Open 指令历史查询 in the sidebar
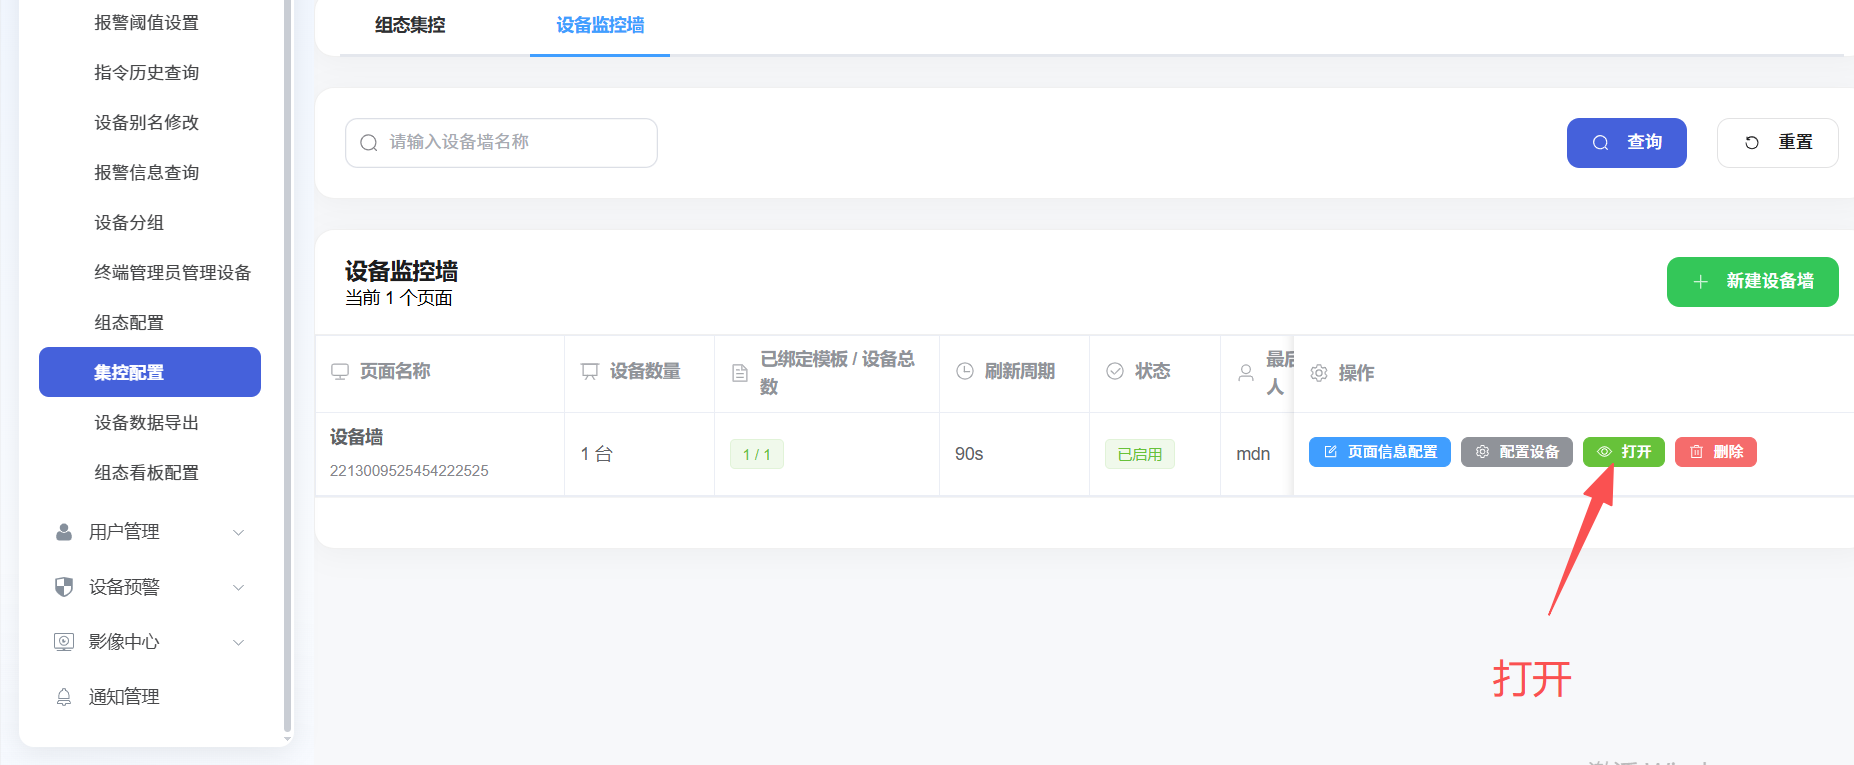1854x765 pixels. [147, 72]
